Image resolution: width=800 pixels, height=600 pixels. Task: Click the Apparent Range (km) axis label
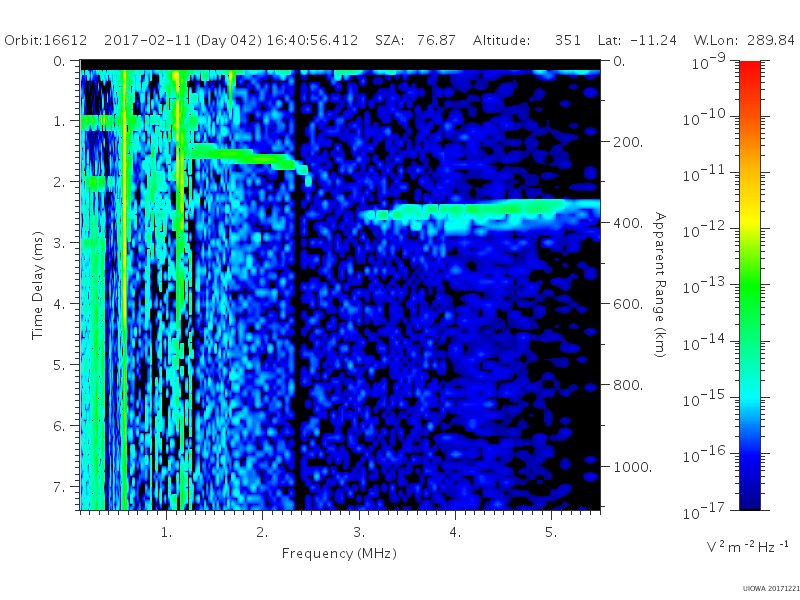tap(660, 285)
